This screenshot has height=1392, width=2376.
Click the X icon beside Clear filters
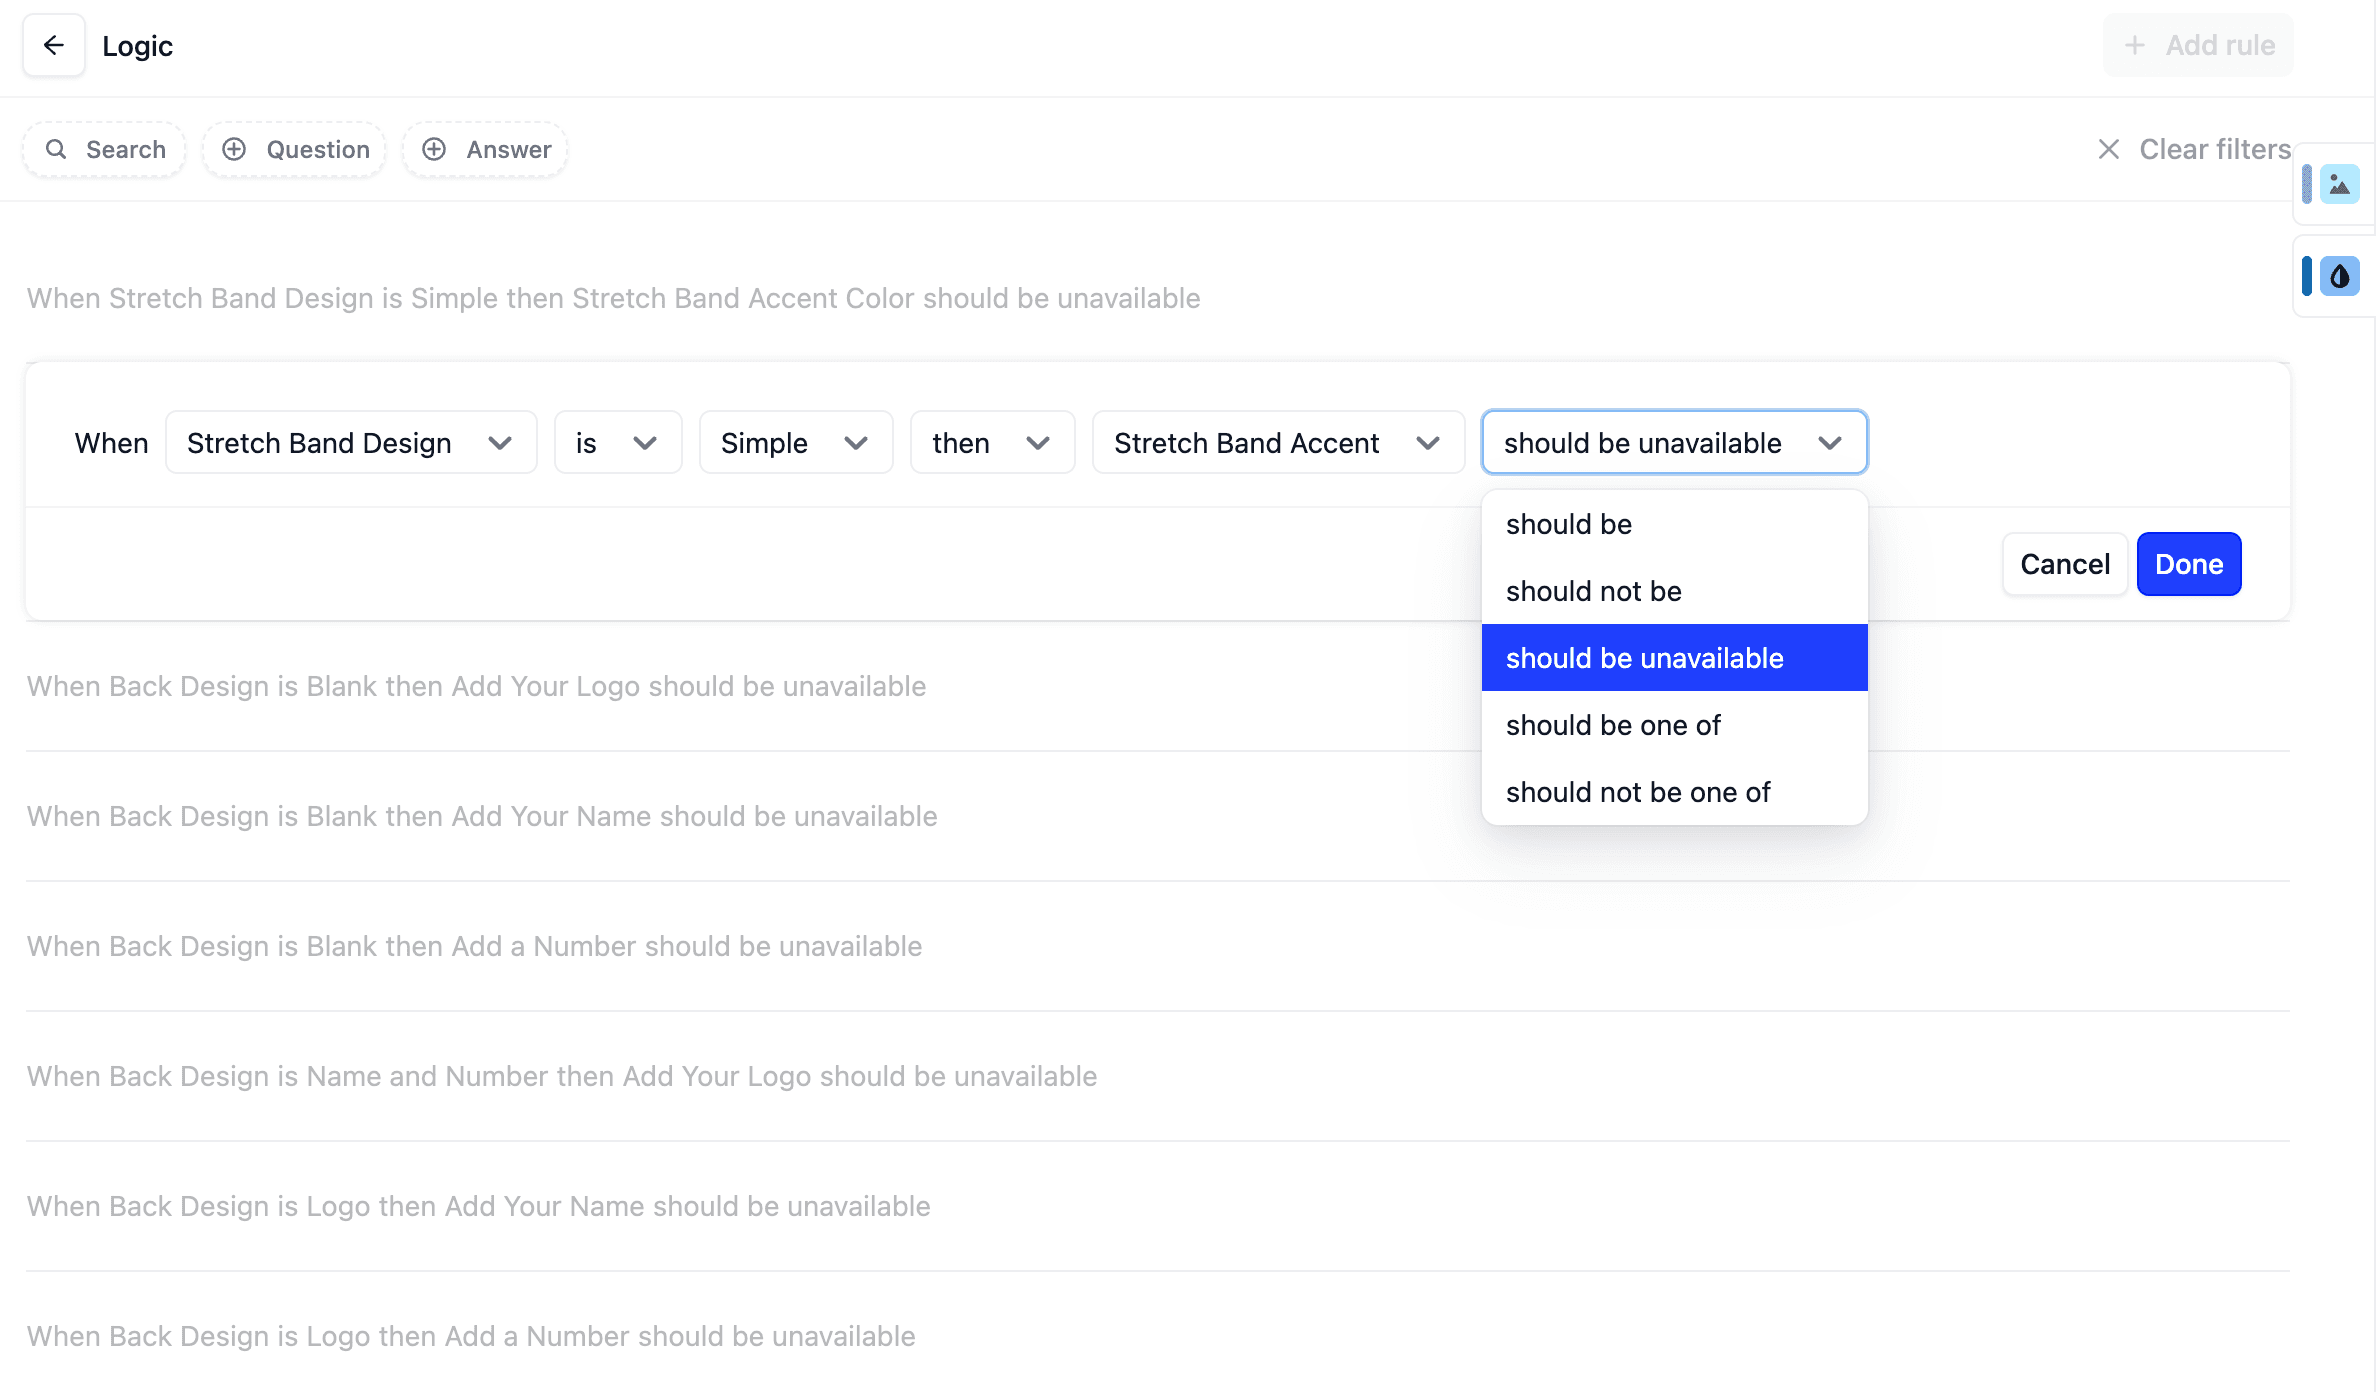click(2108, 150)
